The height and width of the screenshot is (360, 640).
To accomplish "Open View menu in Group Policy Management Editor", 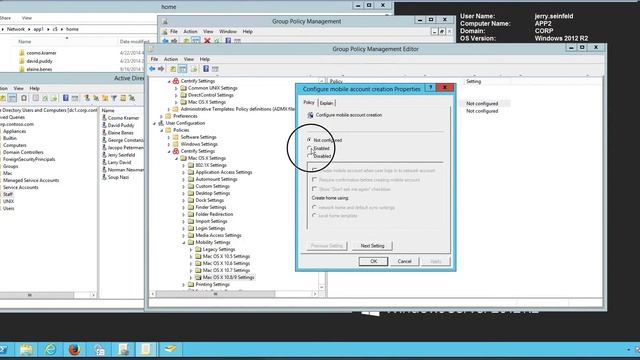I will click(x=189, y=59).
